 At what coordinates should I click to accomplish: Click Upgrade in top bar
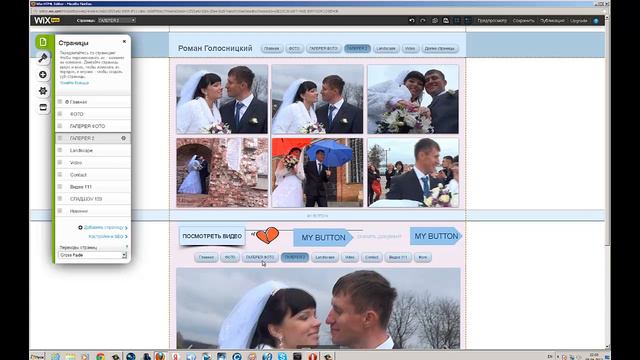tap(579, 20)
